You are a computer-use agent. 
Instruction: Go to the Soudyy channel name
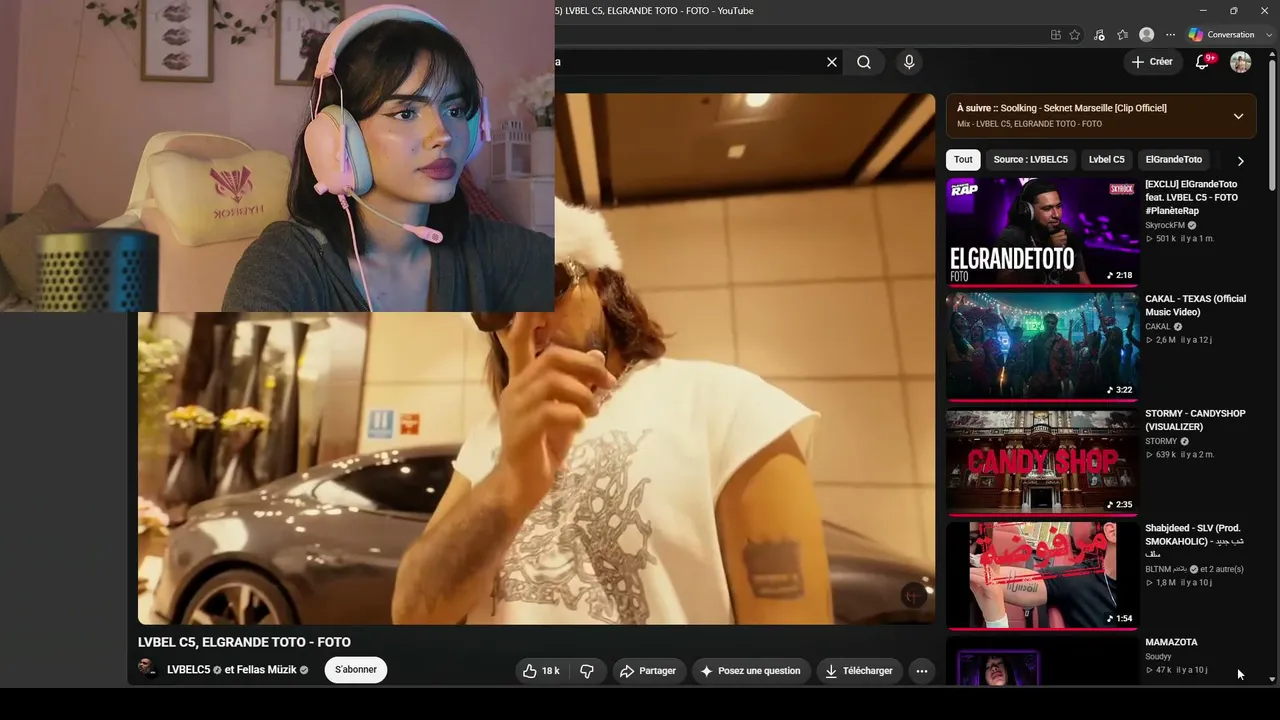(x=1158, y=657)
